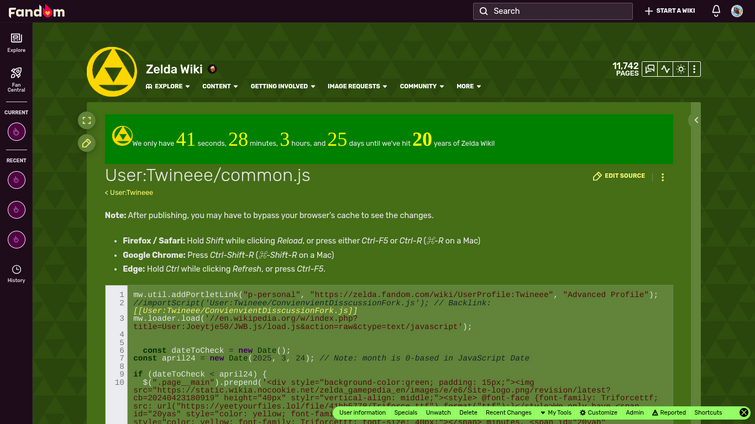The image size is (755, 424).
Task: Click Unwatch in bottom toolbar
Action: pyautogui.click(x=438, y=412)
